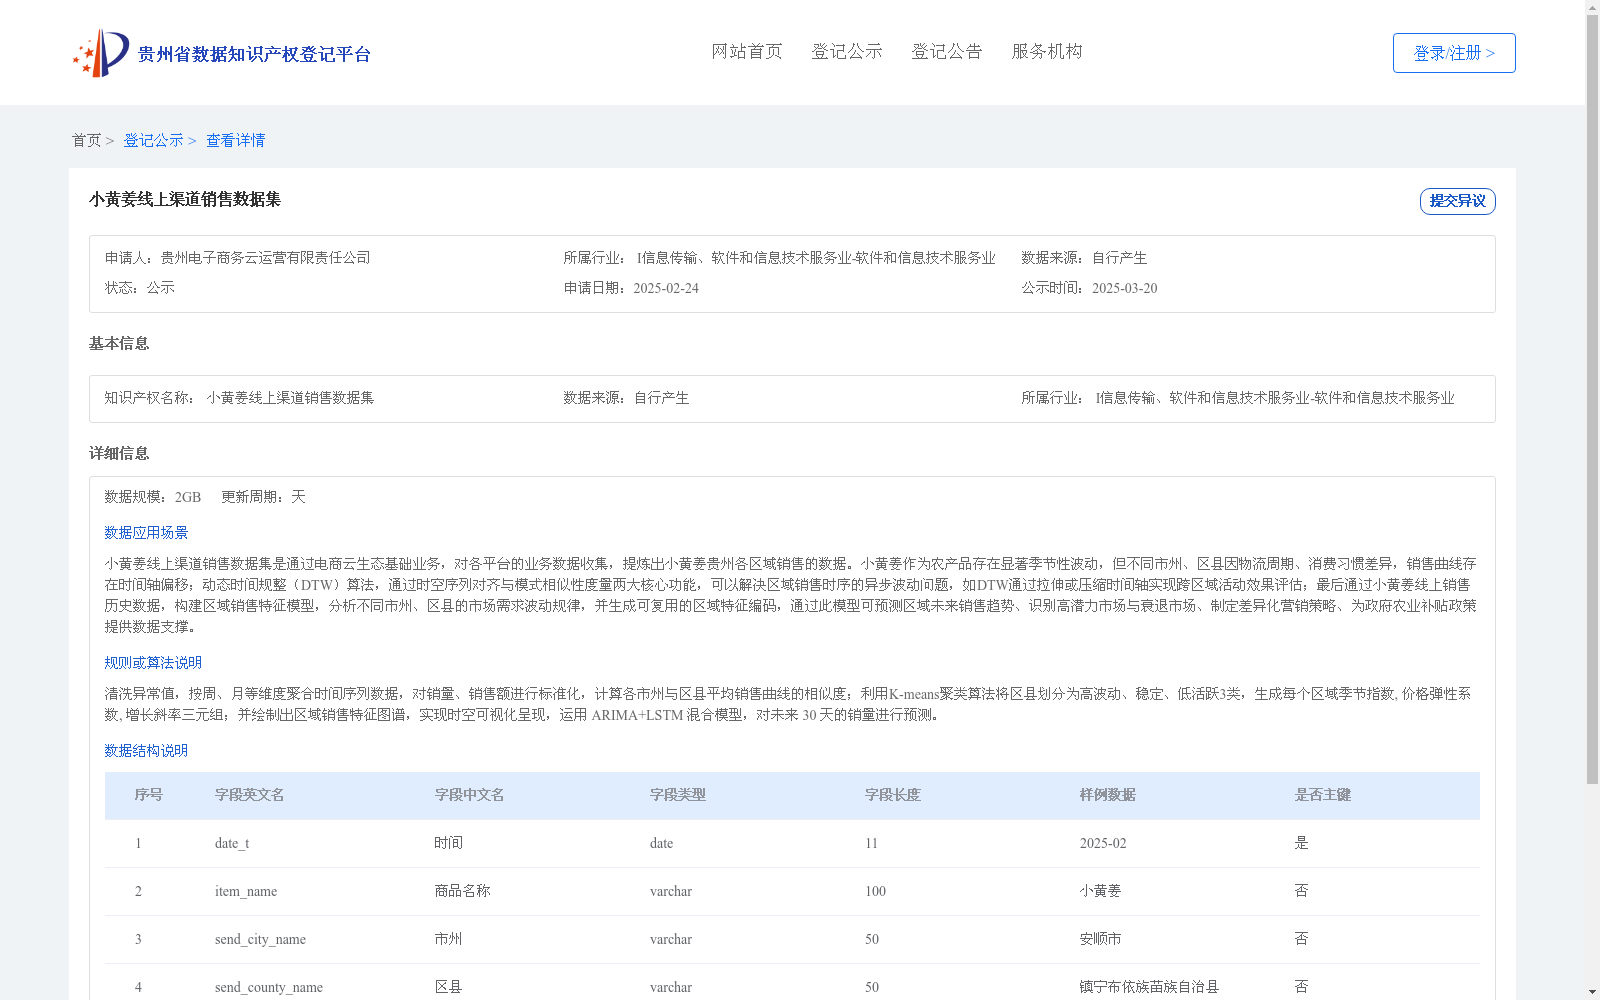
Task: Click the 数据应用场景 section heading
Action: pyautogui.click(x=146, y=533)
